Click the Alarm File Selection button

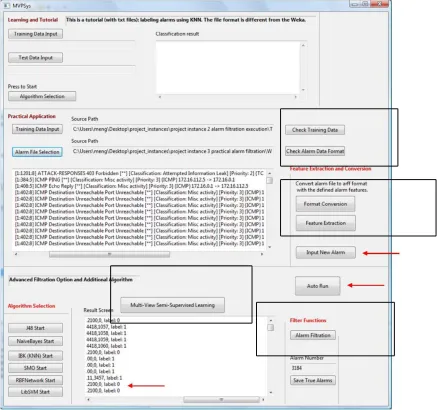[37, 152]
